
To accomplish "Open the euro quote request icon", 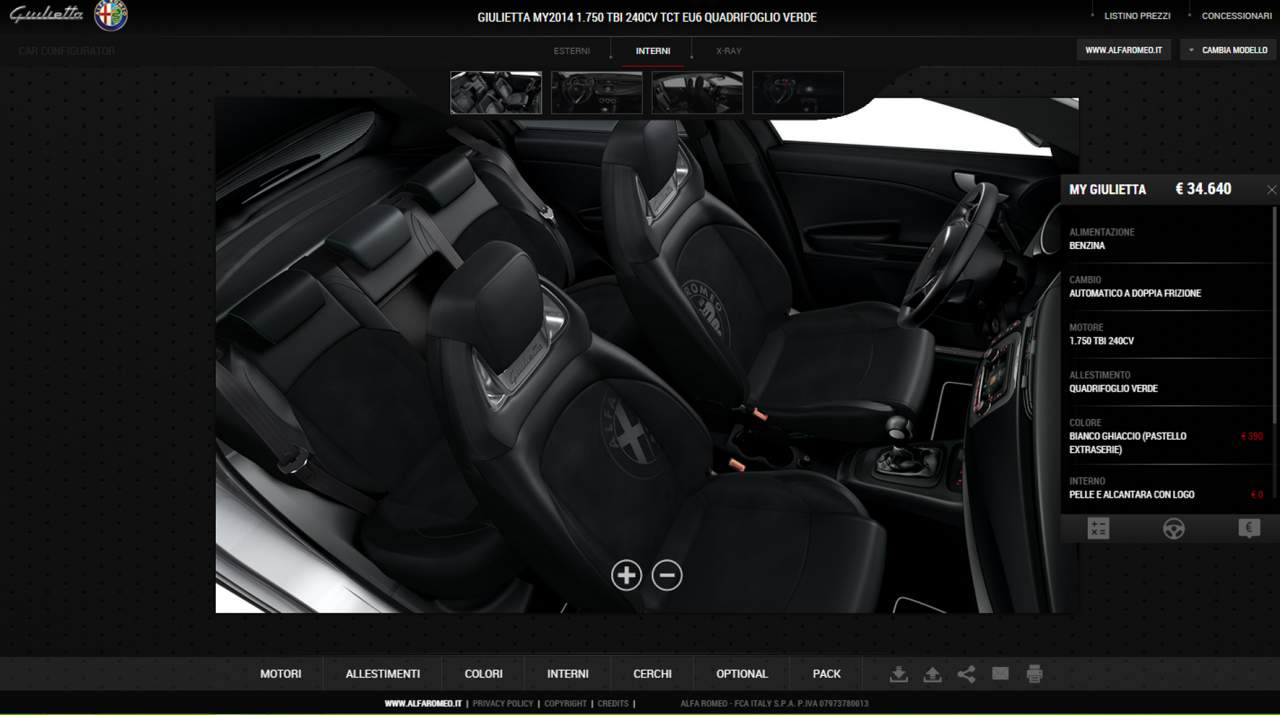I will 1249,529.
